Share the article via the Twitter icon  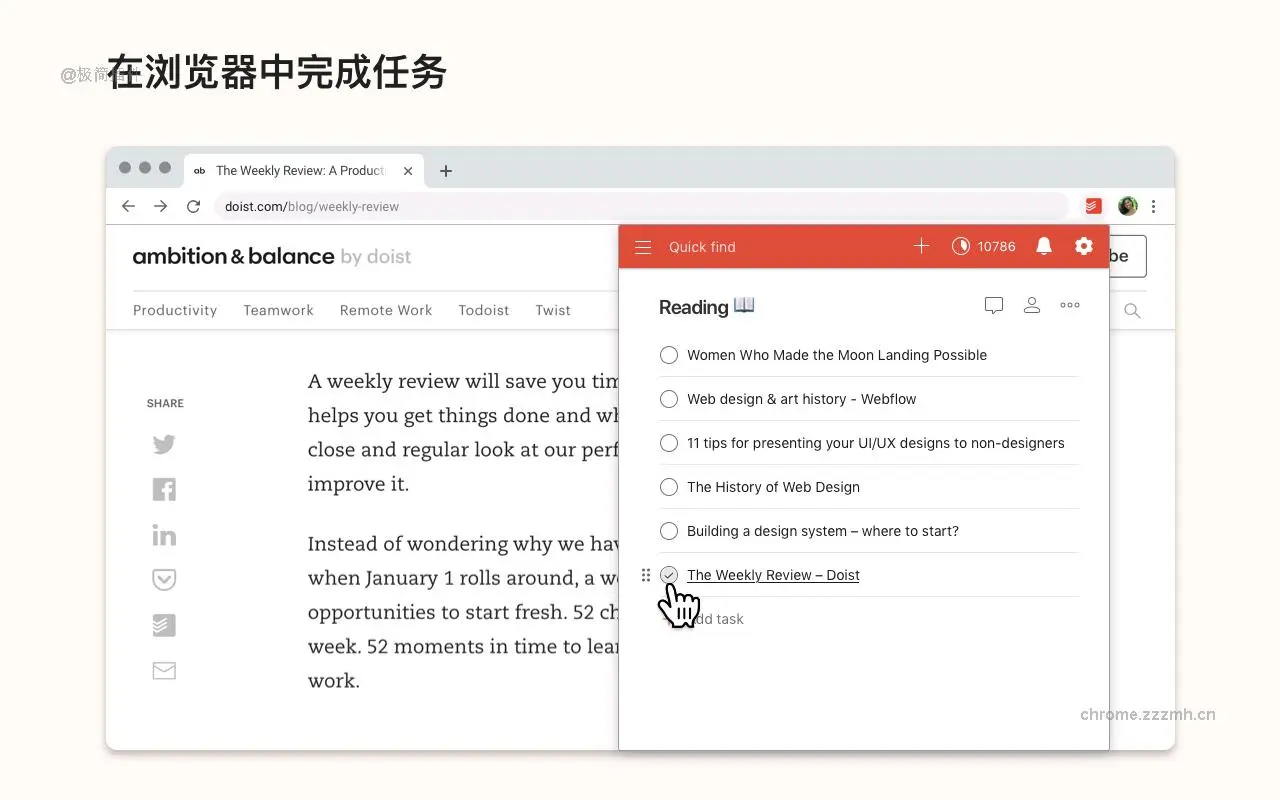coord(164,444)
